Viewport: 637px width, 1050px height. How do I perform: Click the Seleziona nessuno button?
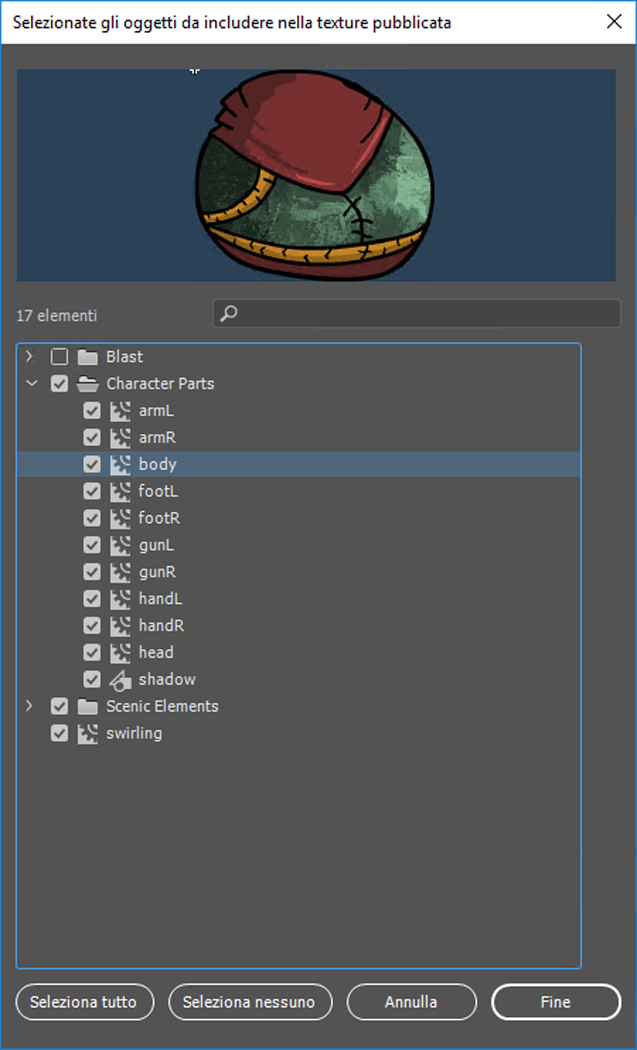tap(250, 1002)
